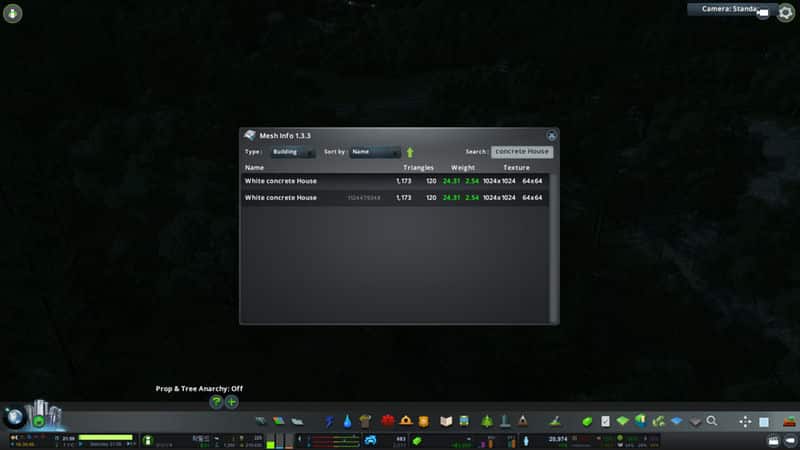Expand the Type dropdown showing Building
Screen dimensions: 800x450
click(x=293, y=152)
